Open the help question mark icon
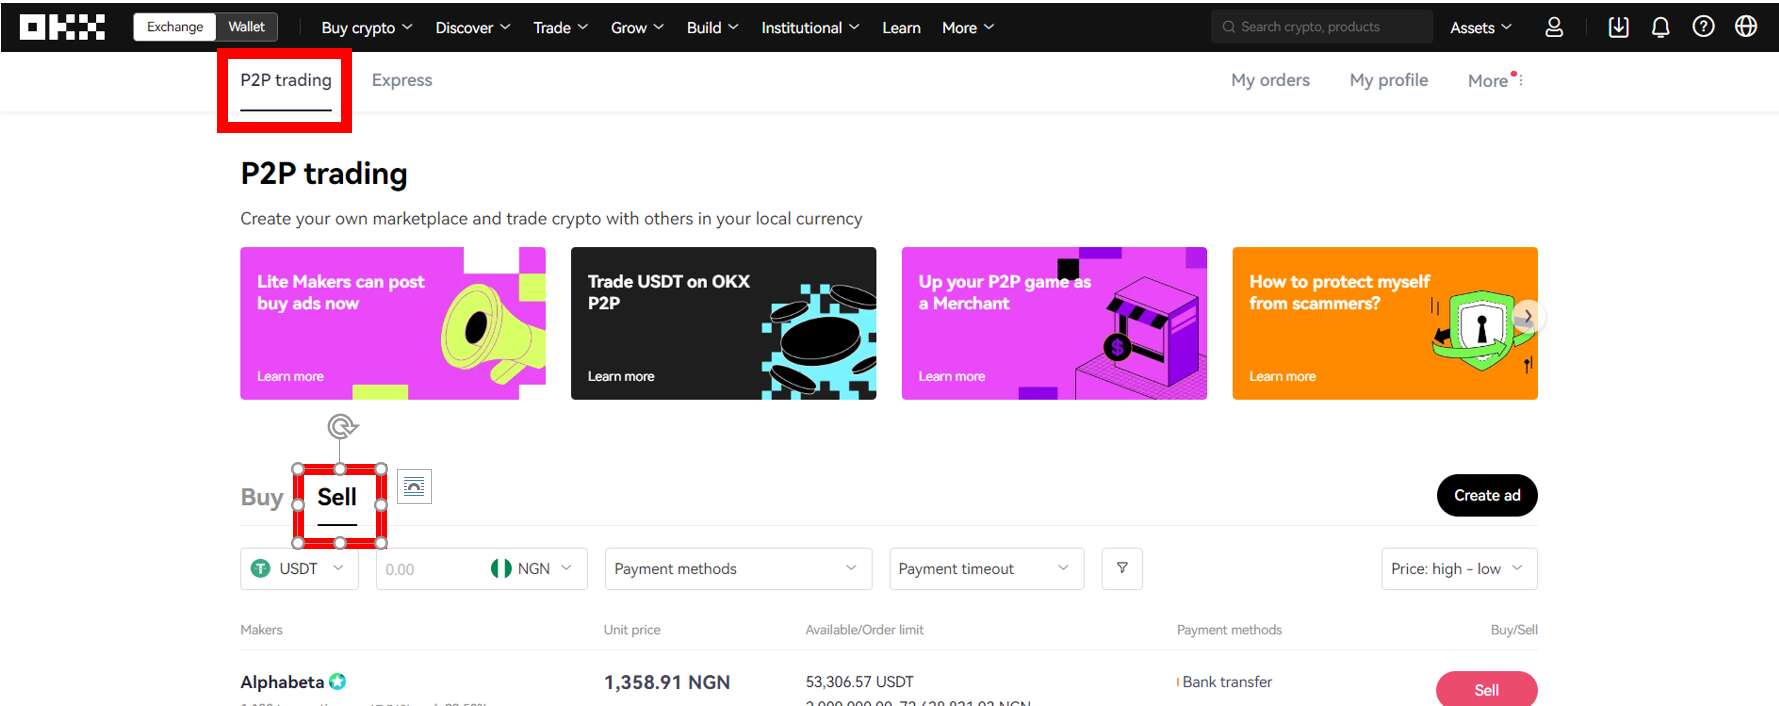Viewport: 1779px width, 706px height. [x=1703, y=27]
